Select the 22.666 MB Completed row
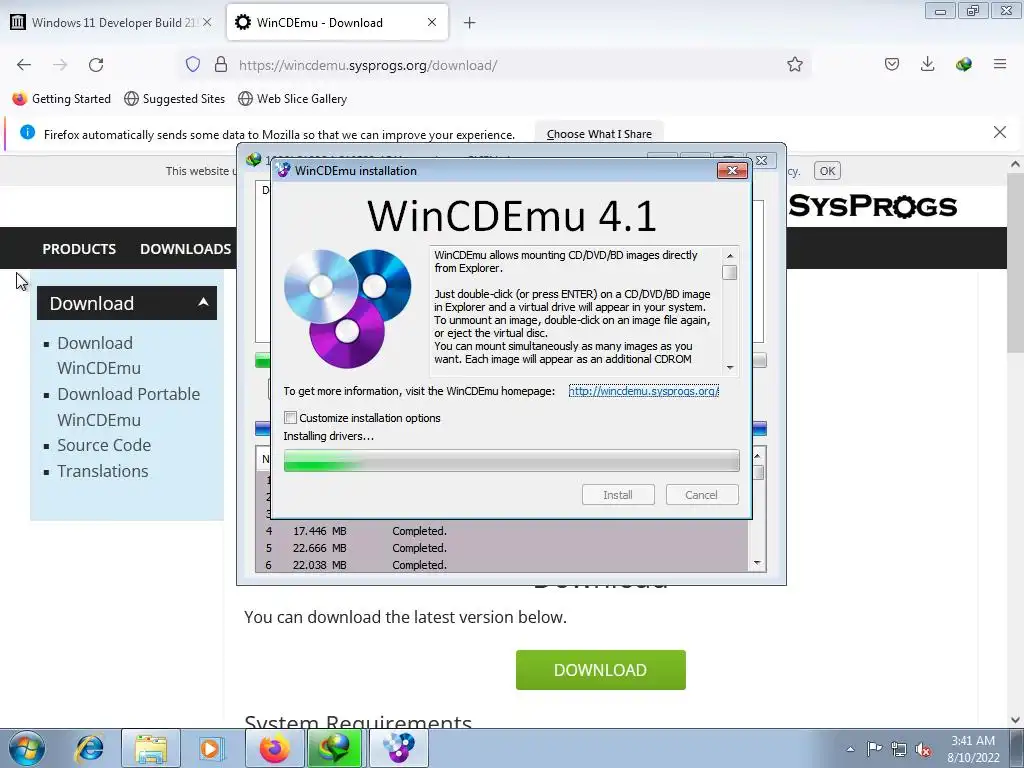Screen dimensions: 1024x768 503,548
